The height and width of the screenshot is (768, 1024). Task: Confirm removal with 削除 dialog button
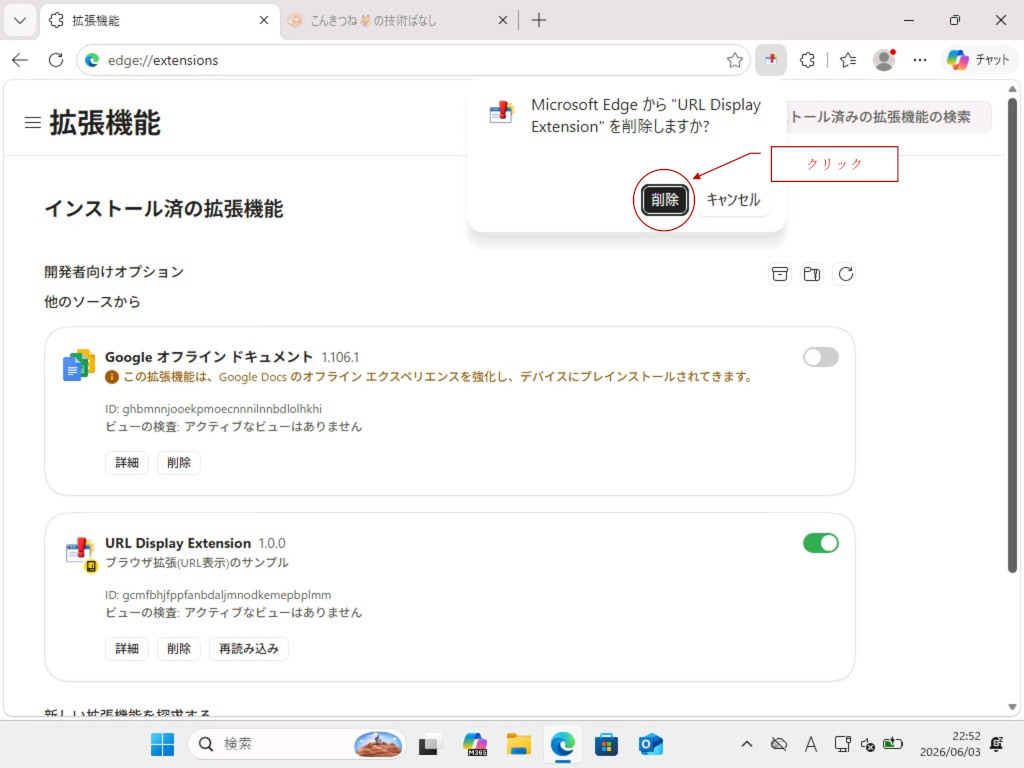[664, 200]
